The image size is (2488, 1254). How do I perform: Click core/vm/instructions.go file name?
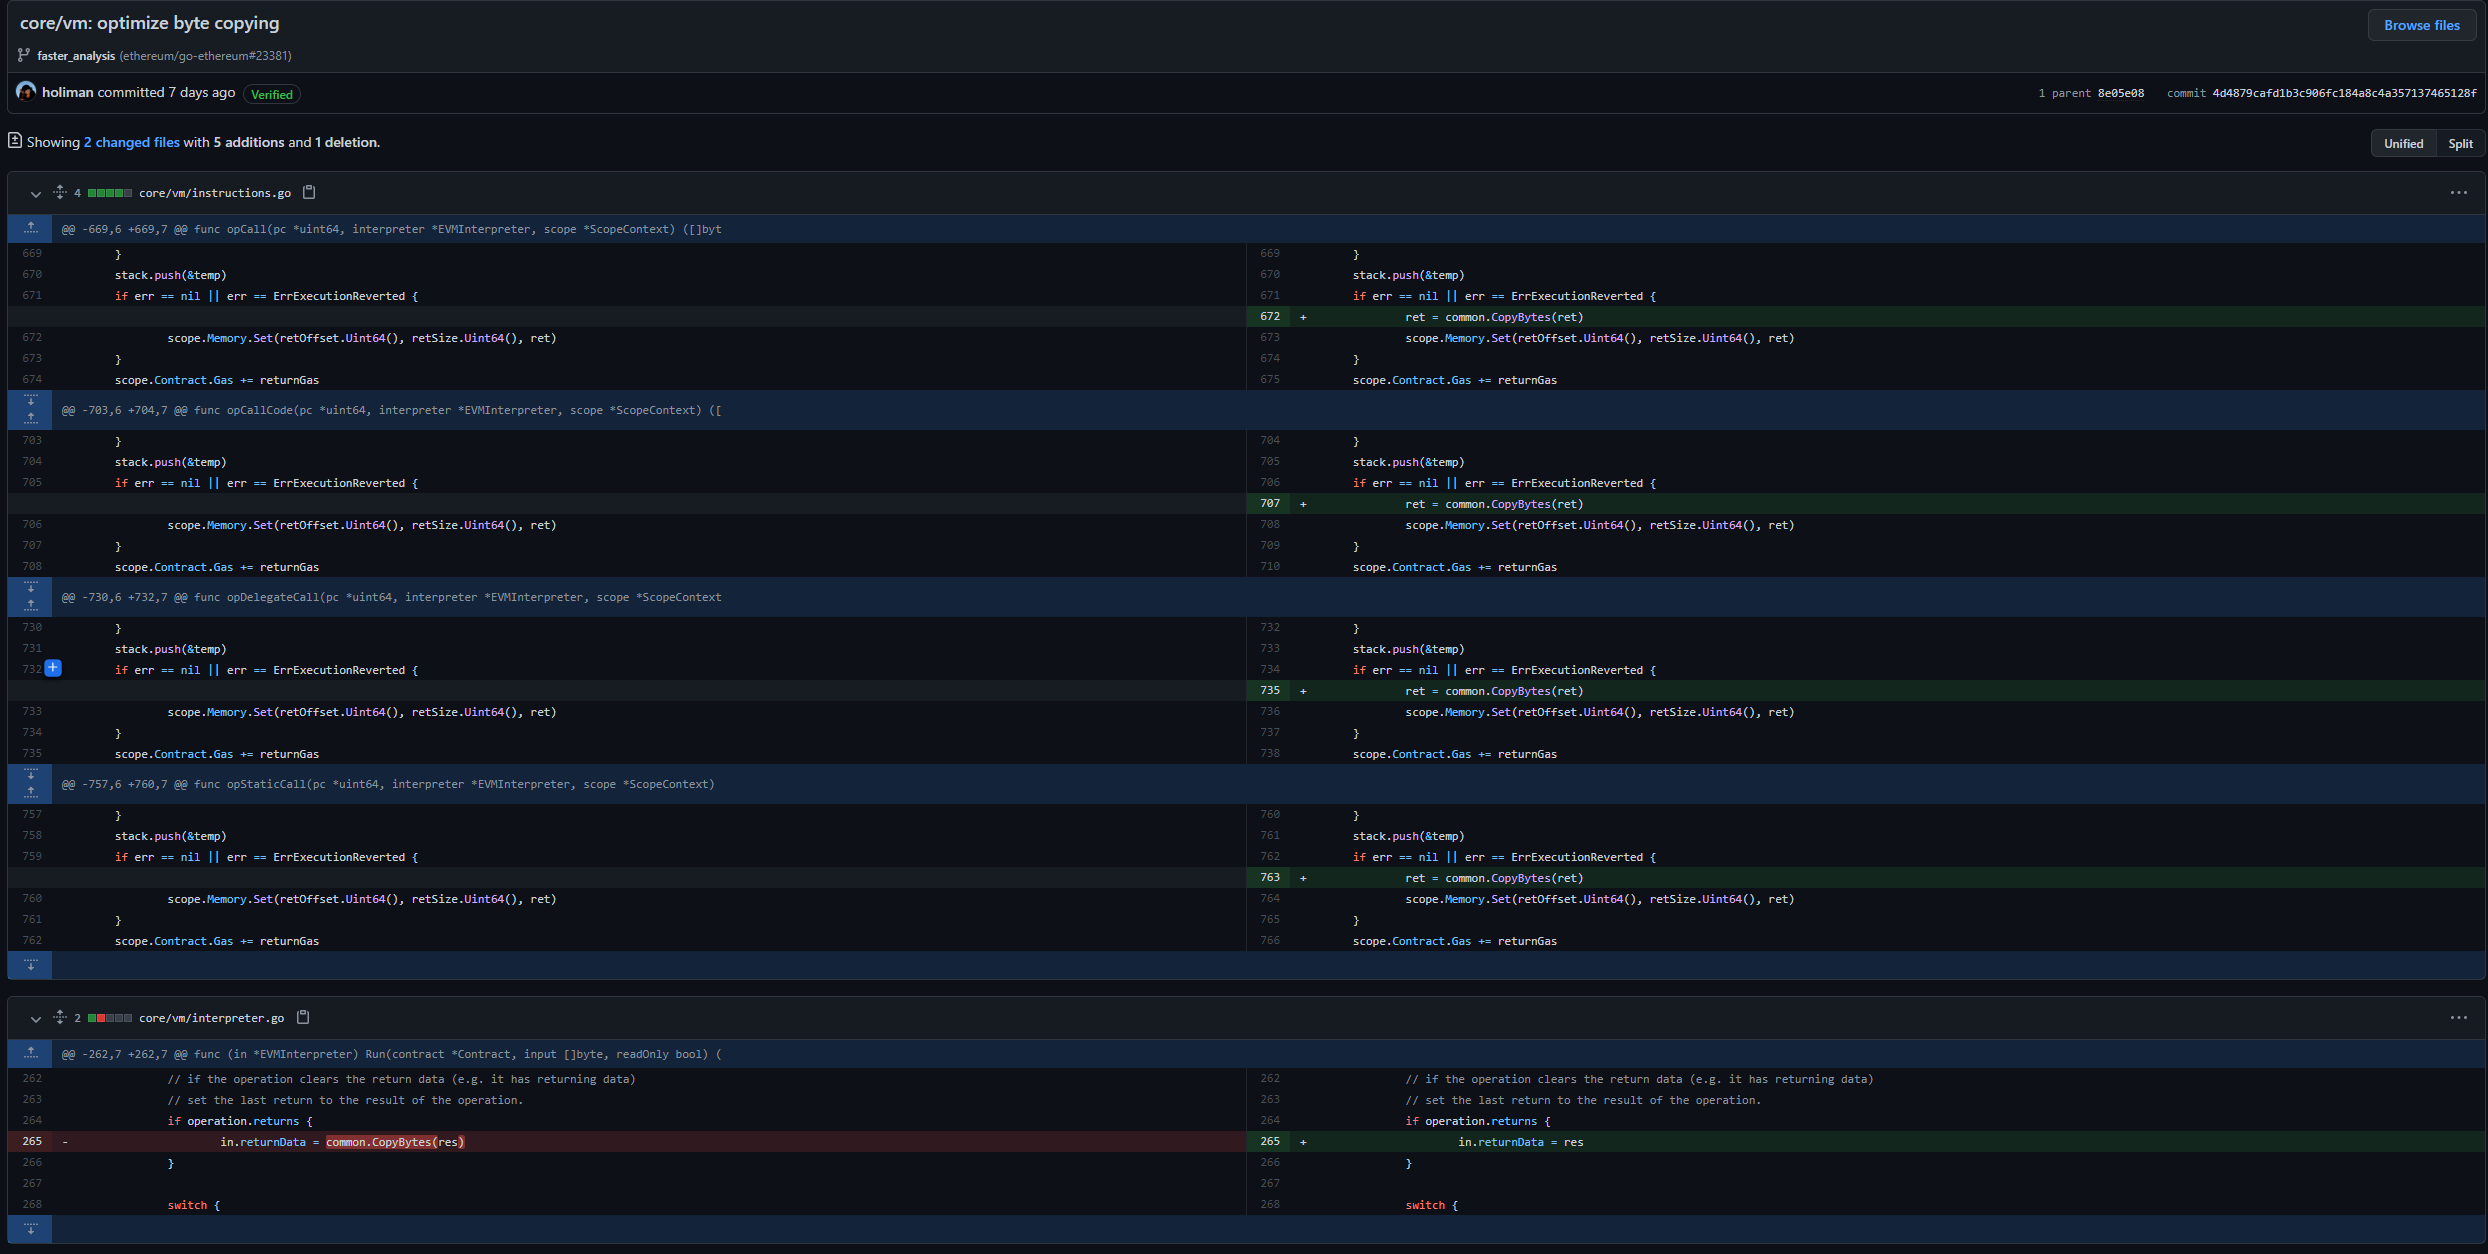coord(215,193)
